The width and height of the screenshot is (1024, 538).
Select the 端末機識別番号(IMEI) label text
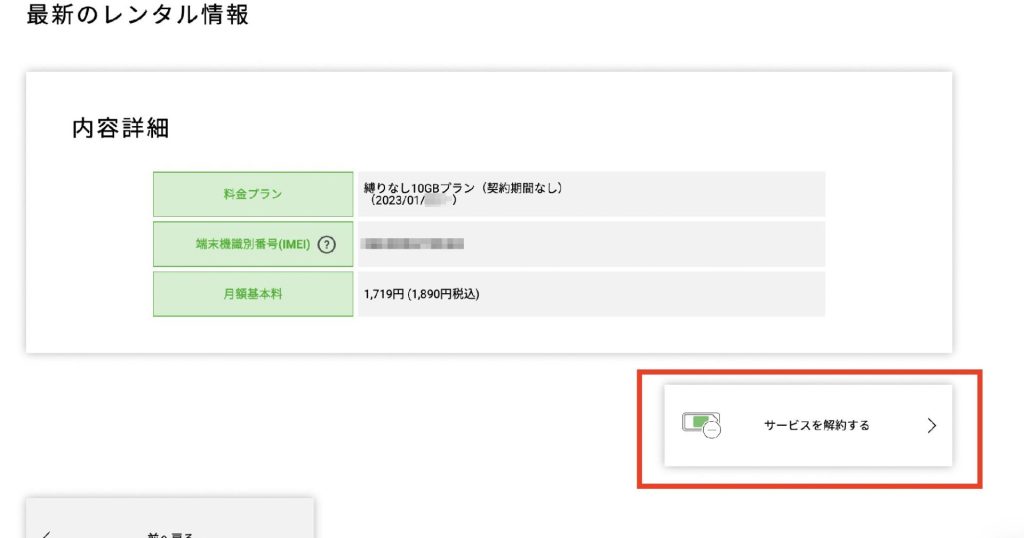[x=253, y=244]
